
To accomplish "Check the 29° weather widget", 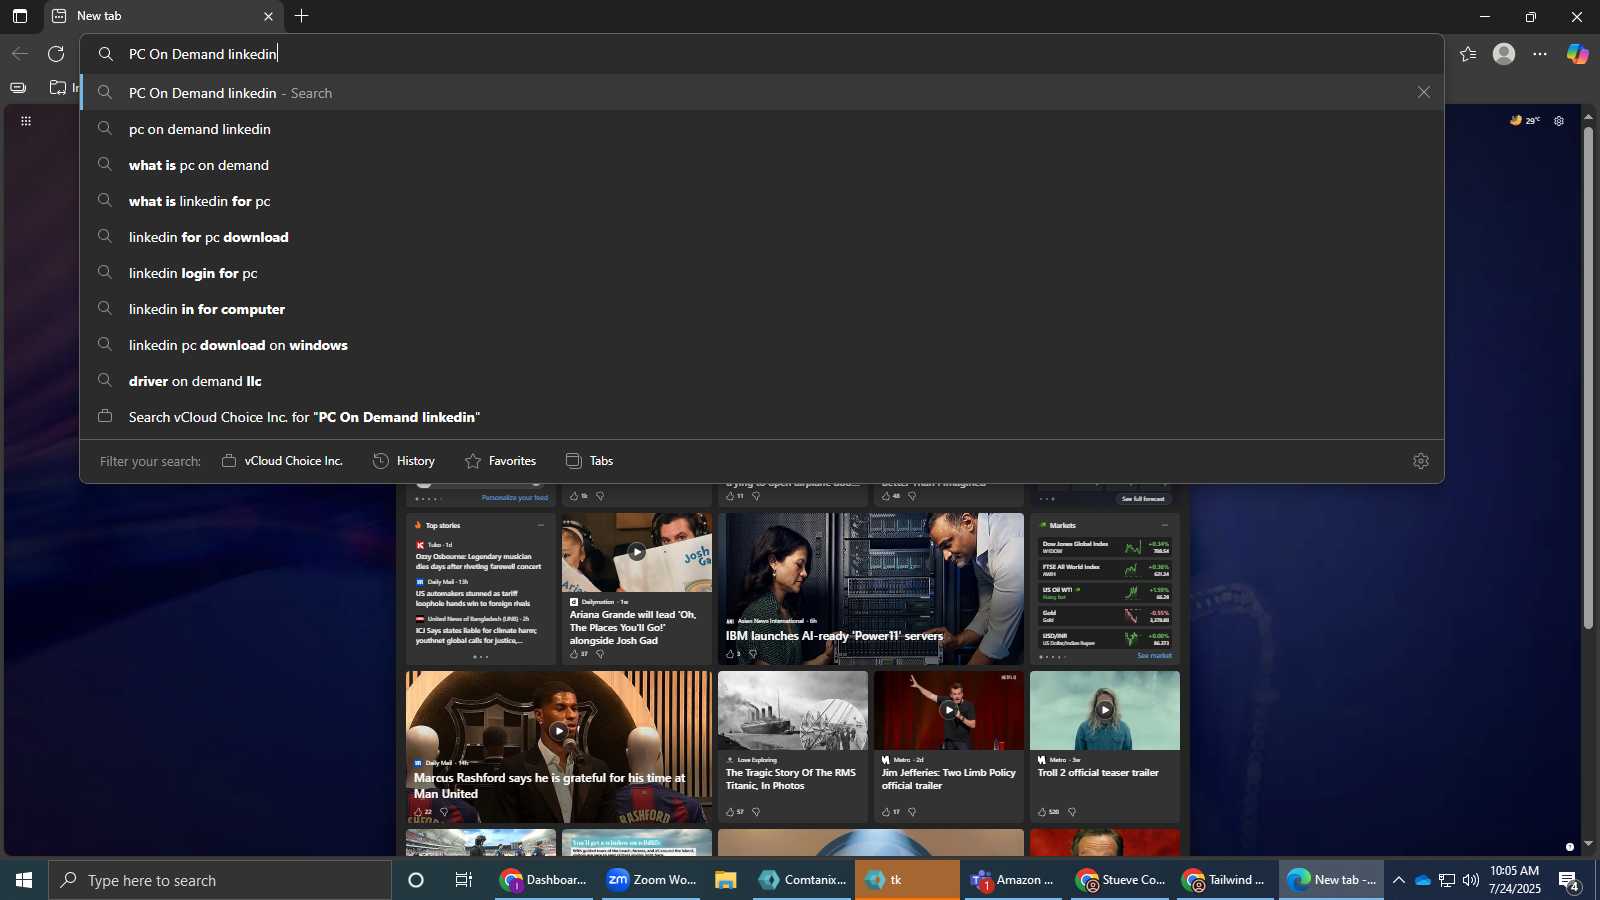I will tap(1525, 121).
